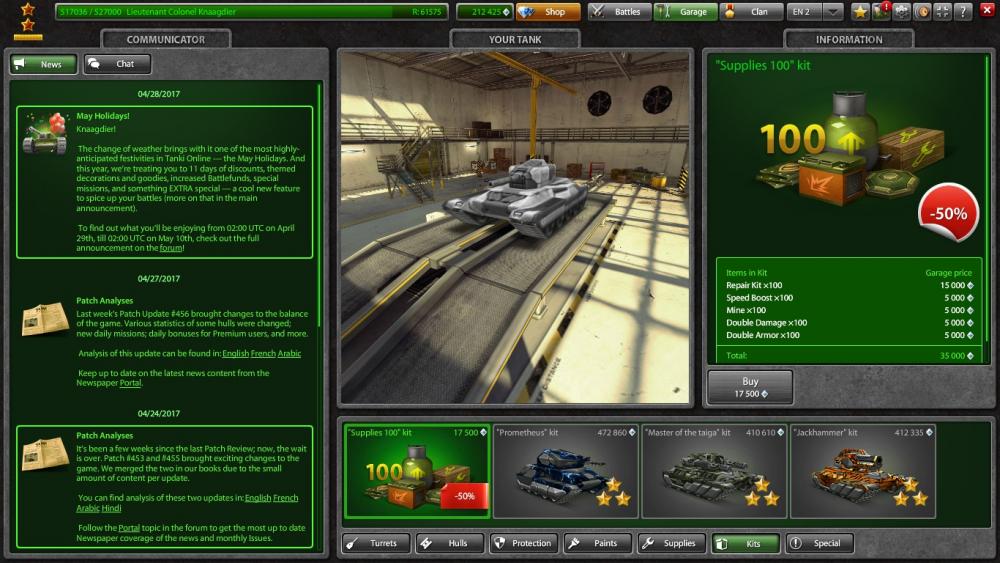Open the Shop with the diamond icon

point(548,12)
